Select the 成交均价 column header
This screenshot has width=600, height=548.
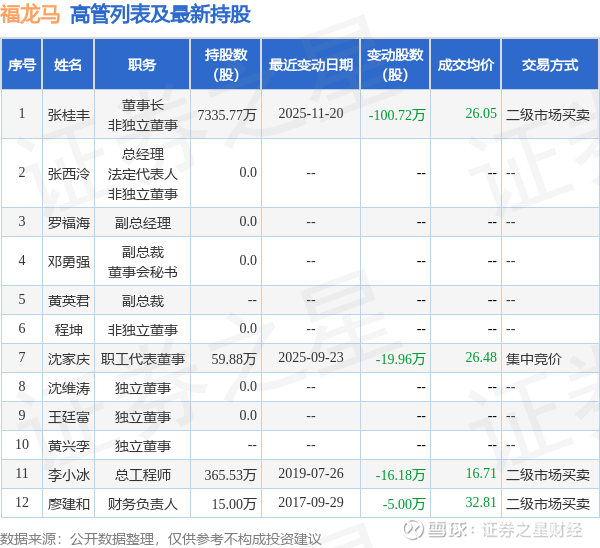465,64
